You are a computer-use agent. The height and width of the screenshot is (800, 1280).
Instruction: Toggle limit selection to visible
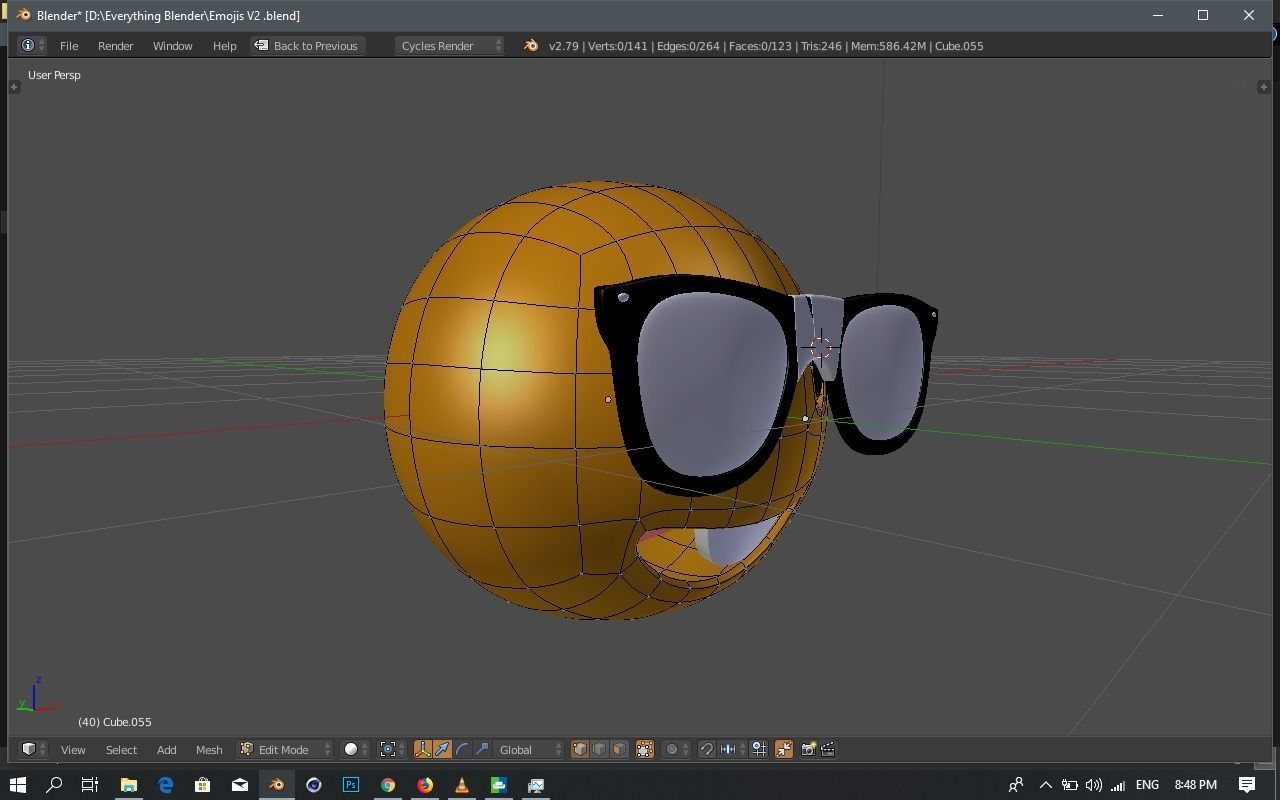645,749
